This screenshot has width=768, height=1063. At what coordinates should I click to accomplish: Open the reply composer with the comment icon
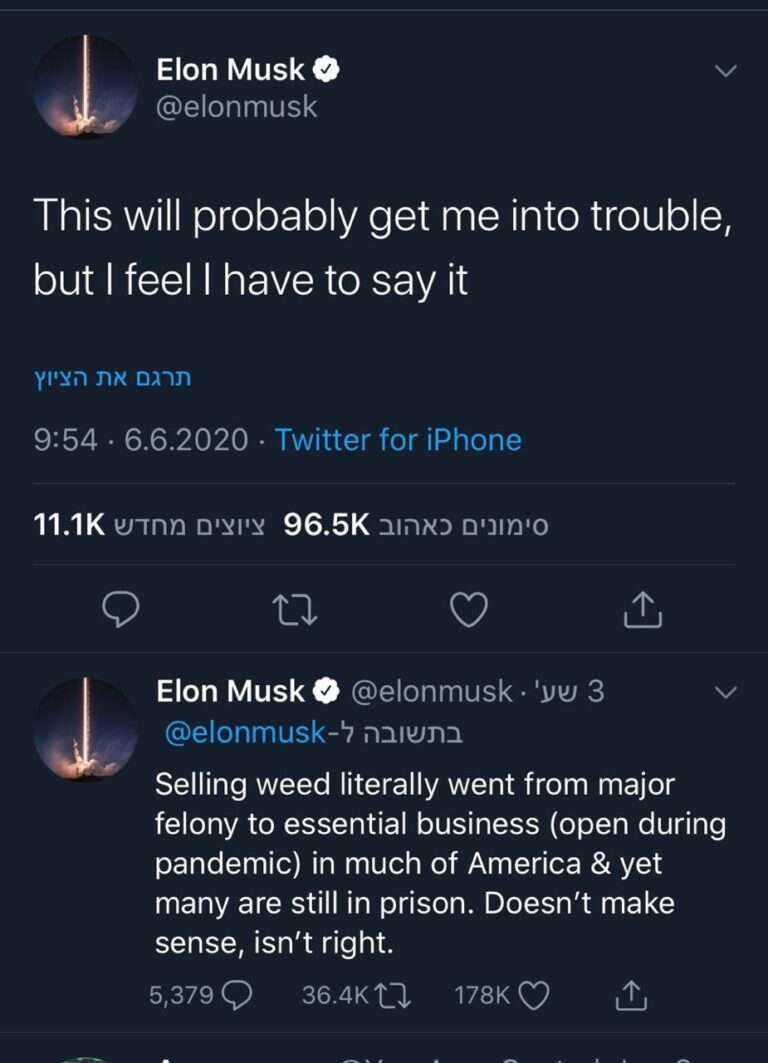tap(120, 608)
